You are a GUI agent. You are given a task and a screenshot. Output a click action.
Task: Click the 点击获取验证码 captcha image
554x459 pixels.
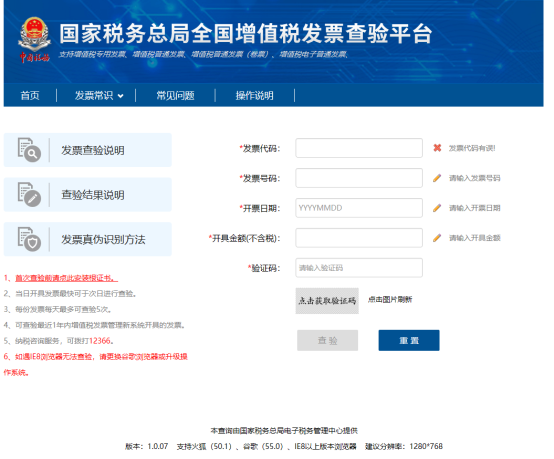[327, 301]
